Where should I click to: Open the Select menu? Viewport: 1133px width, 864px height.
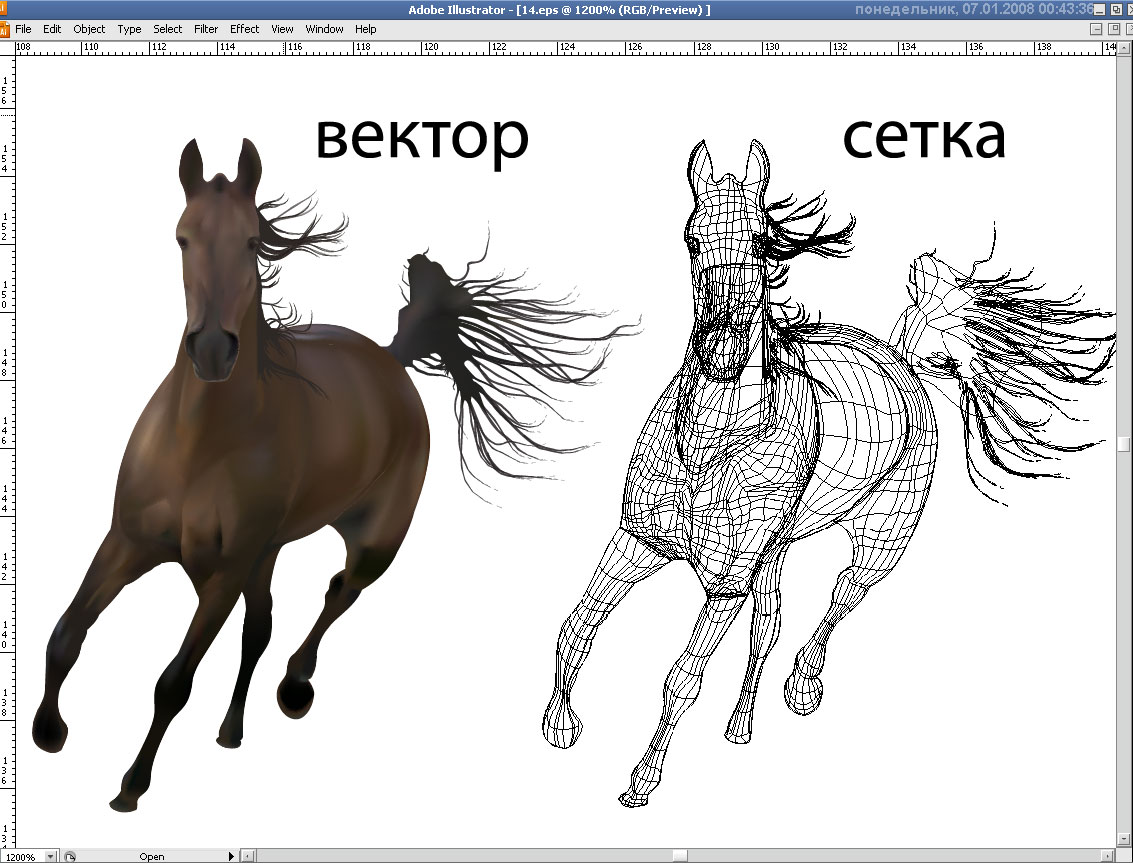[x=167, y=29]
